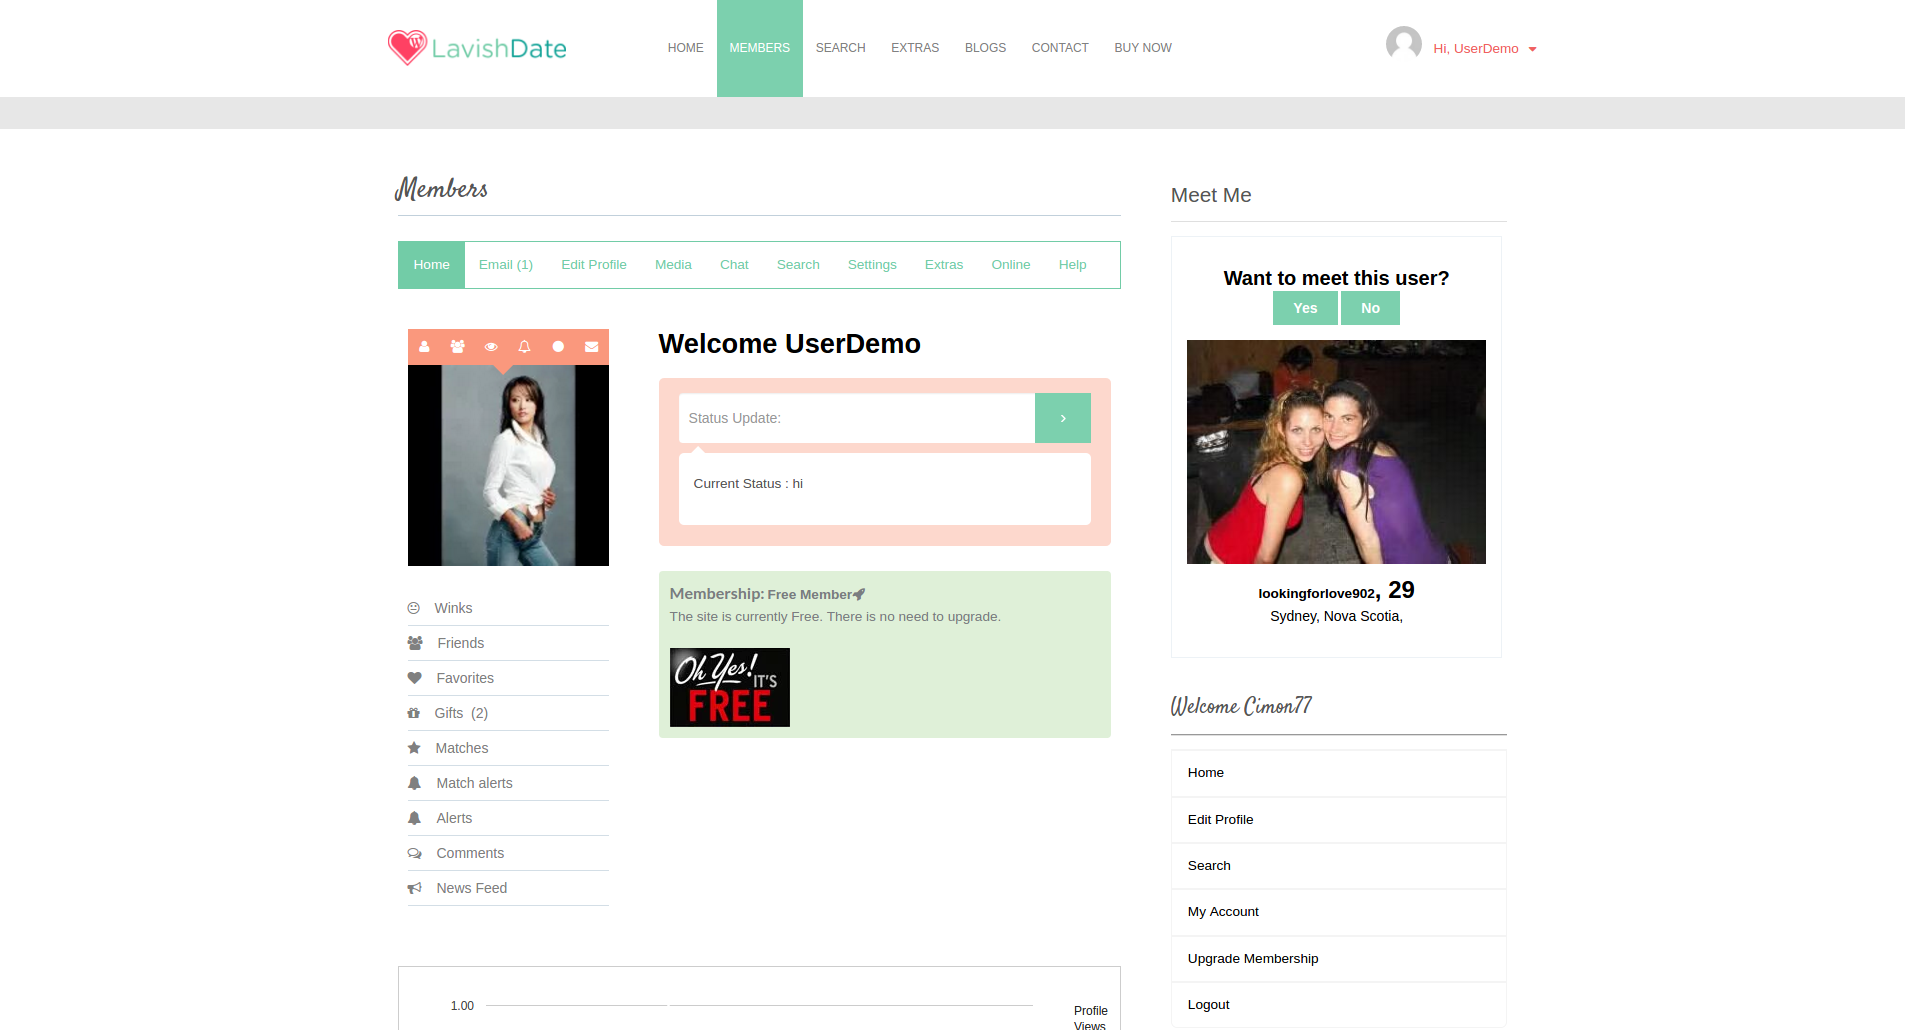This screenshot has width=1905, height=1030.
Task: Open the Alerts link
Action: pos(454,818)
